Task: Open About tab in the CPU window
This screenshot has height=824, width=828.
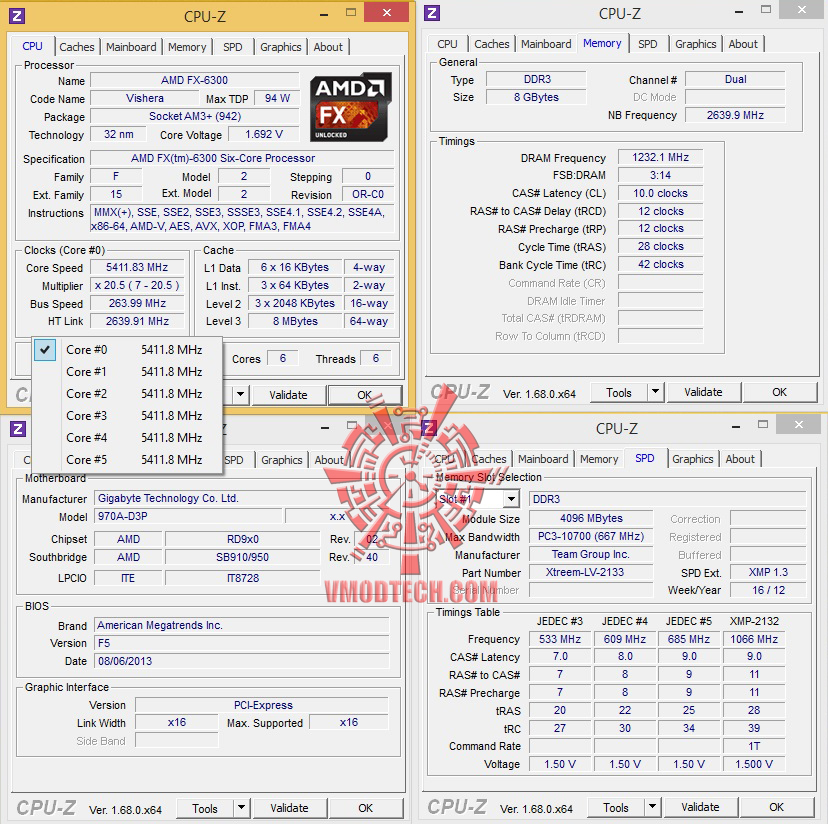Action: click(x=328, y=47)
